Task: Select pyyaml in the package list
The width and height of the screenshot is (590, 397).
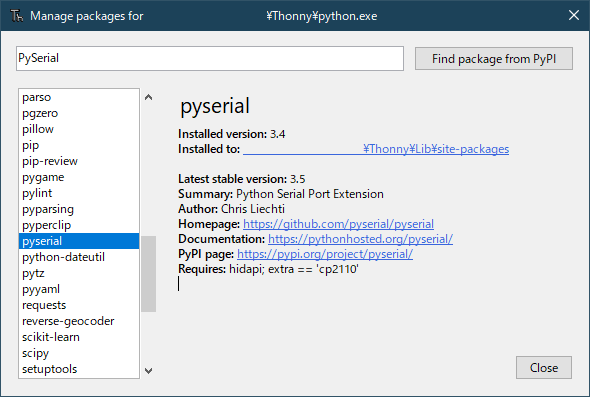Action: [79, 289]
